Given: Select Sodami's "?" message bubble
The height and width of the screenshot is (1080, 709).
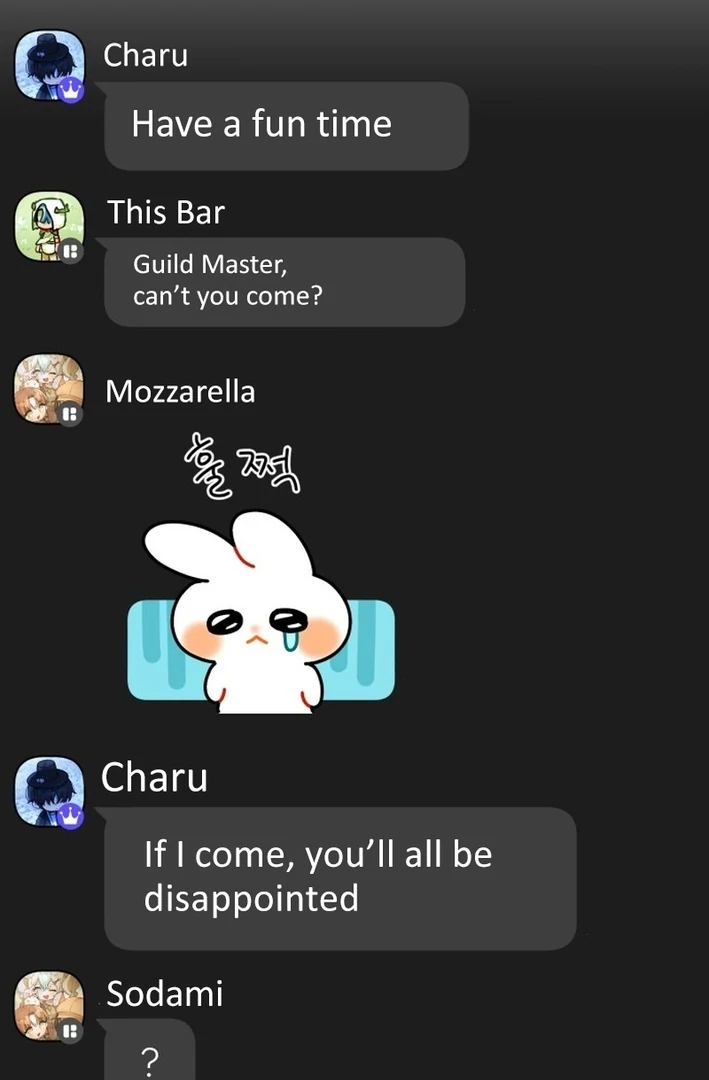Looking at the screenshot, I should pyautogui.click(x=150, y=1050).
